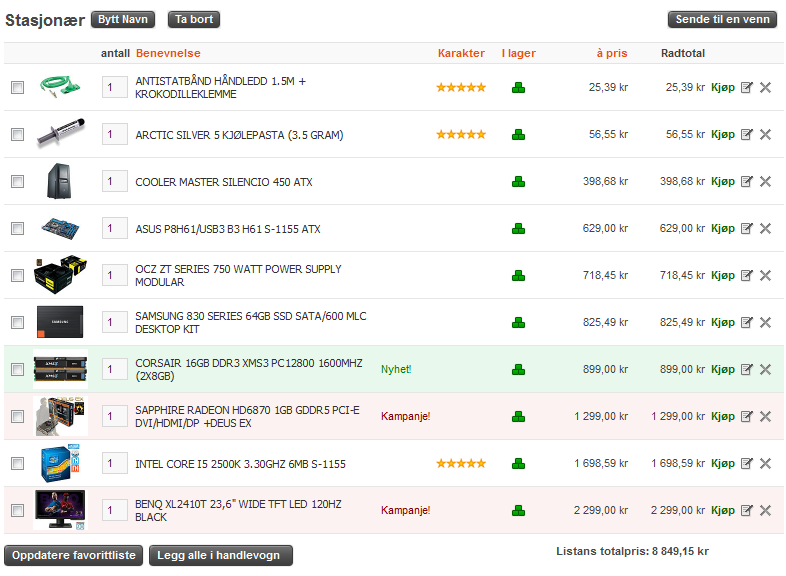
Task: Sort by I lager column header
Action: 518,53
